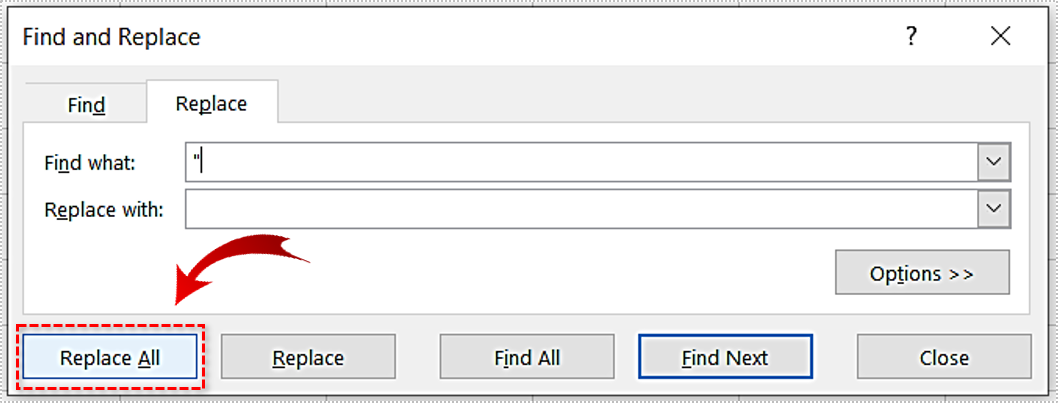Select the Replace tab
This screenshot has width=1058, height=403.
(211, 103)
